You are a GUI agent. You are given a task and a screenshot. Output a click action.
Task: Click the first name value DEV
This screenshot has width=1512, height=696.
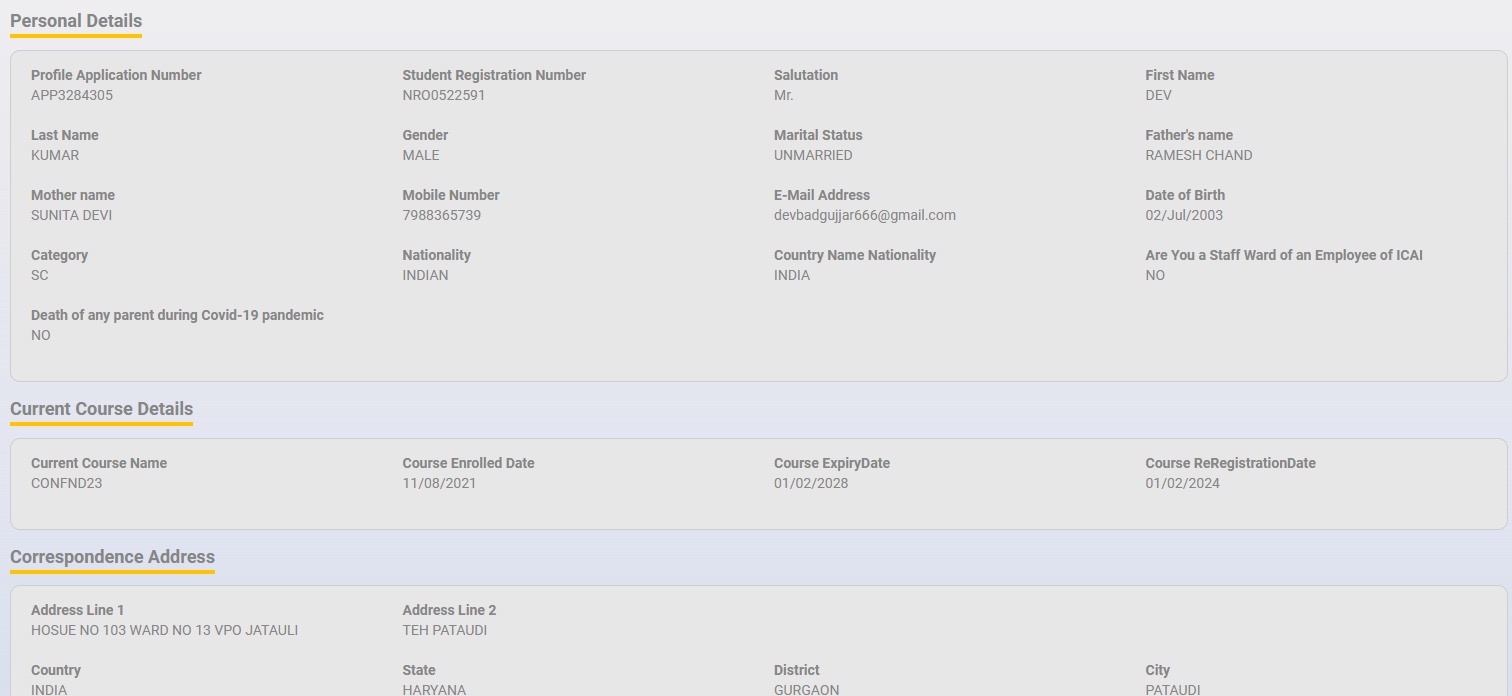[1158, 96]
